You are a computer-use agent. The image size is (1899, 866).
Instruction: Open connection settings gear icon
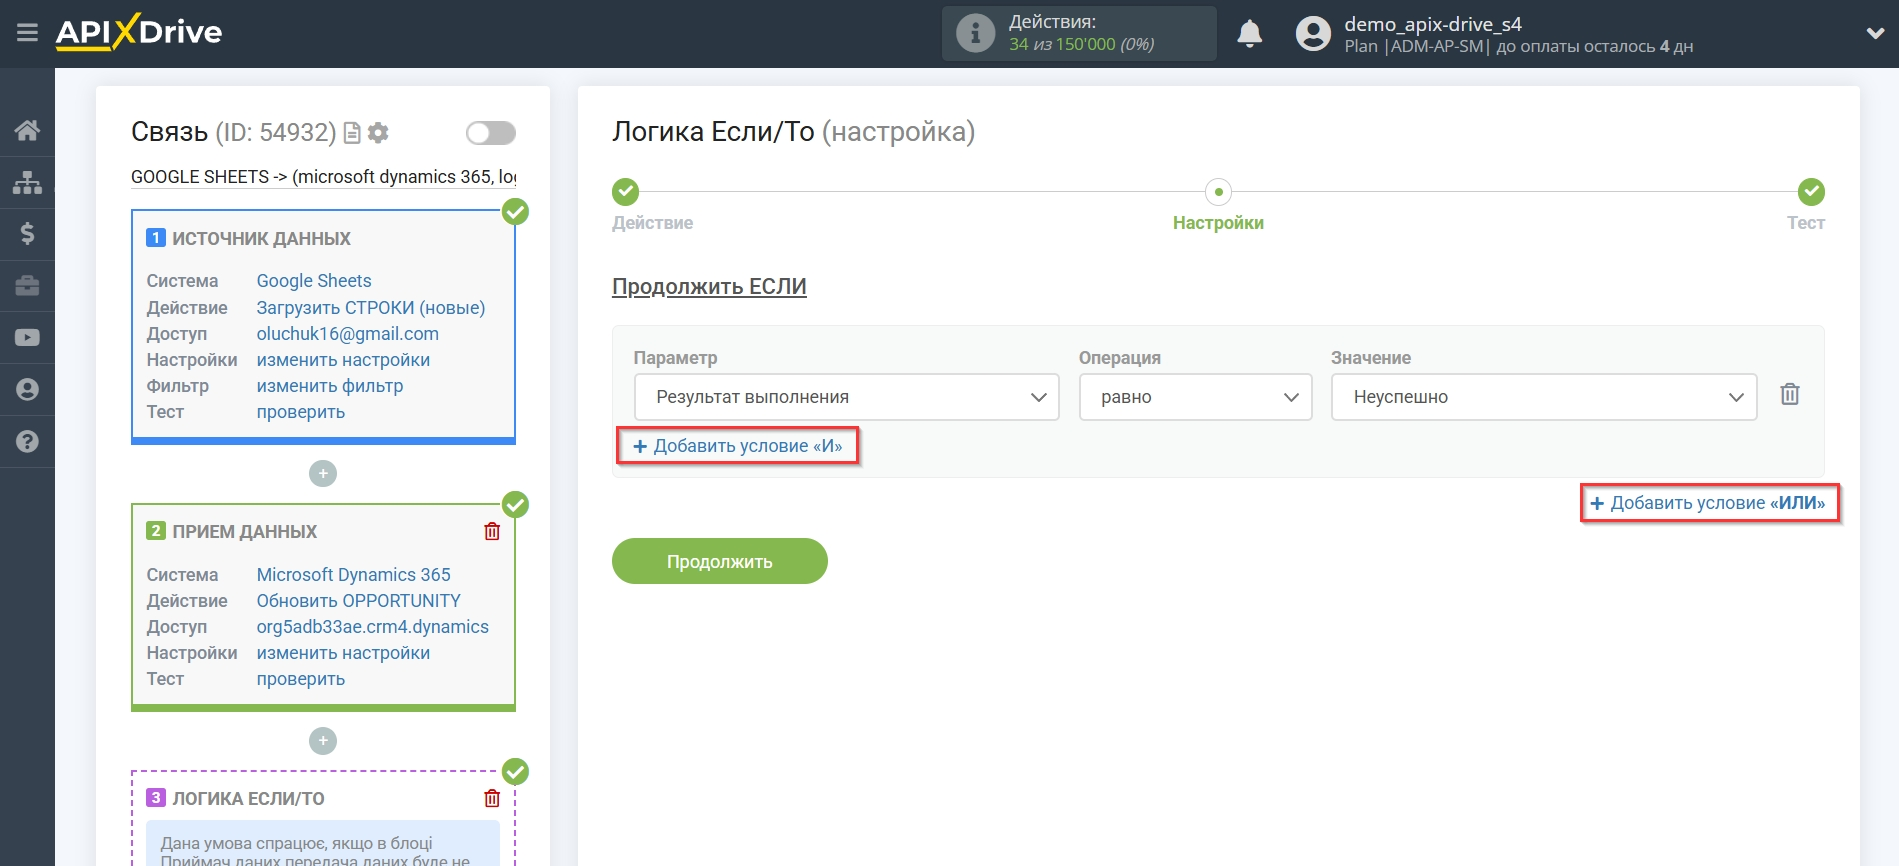point(378,133)
